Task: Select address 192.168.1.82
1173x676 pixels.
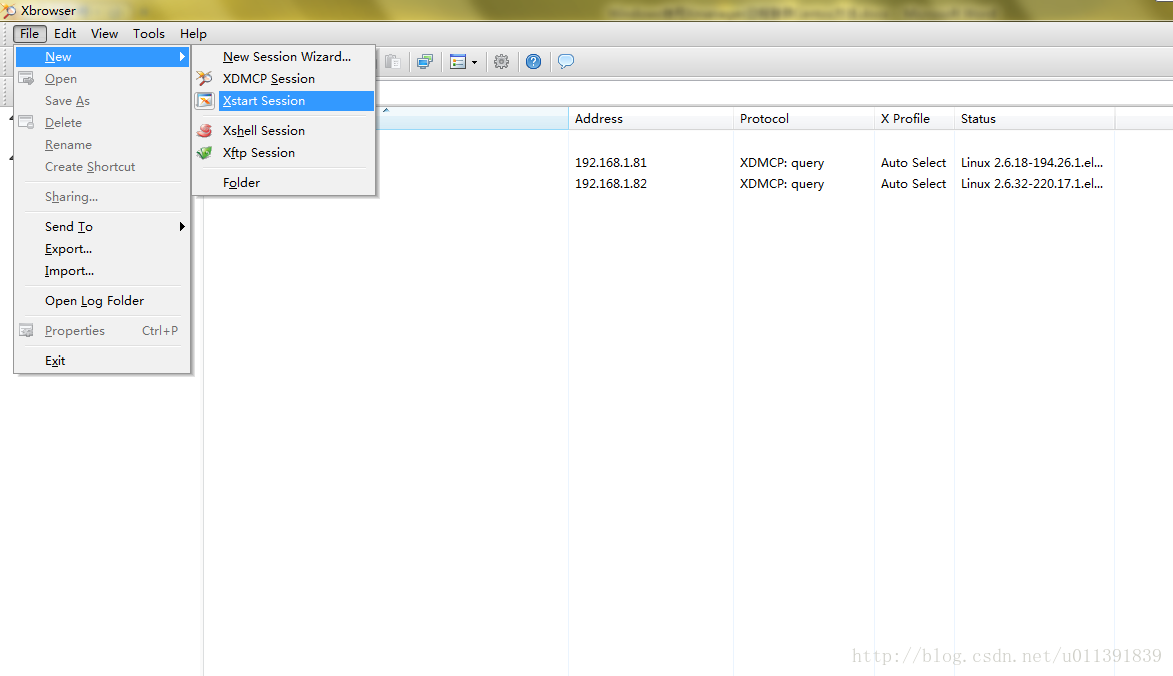Action: click(x=610, y=184)
